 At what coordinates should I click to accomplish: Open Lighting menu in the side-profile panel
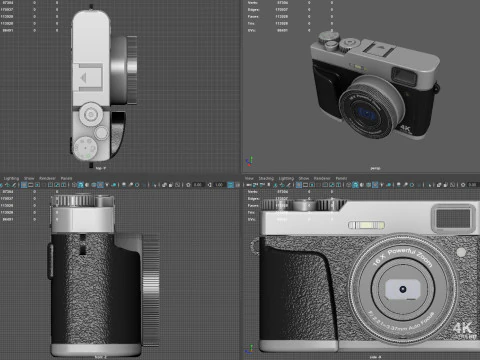(11, 178)
